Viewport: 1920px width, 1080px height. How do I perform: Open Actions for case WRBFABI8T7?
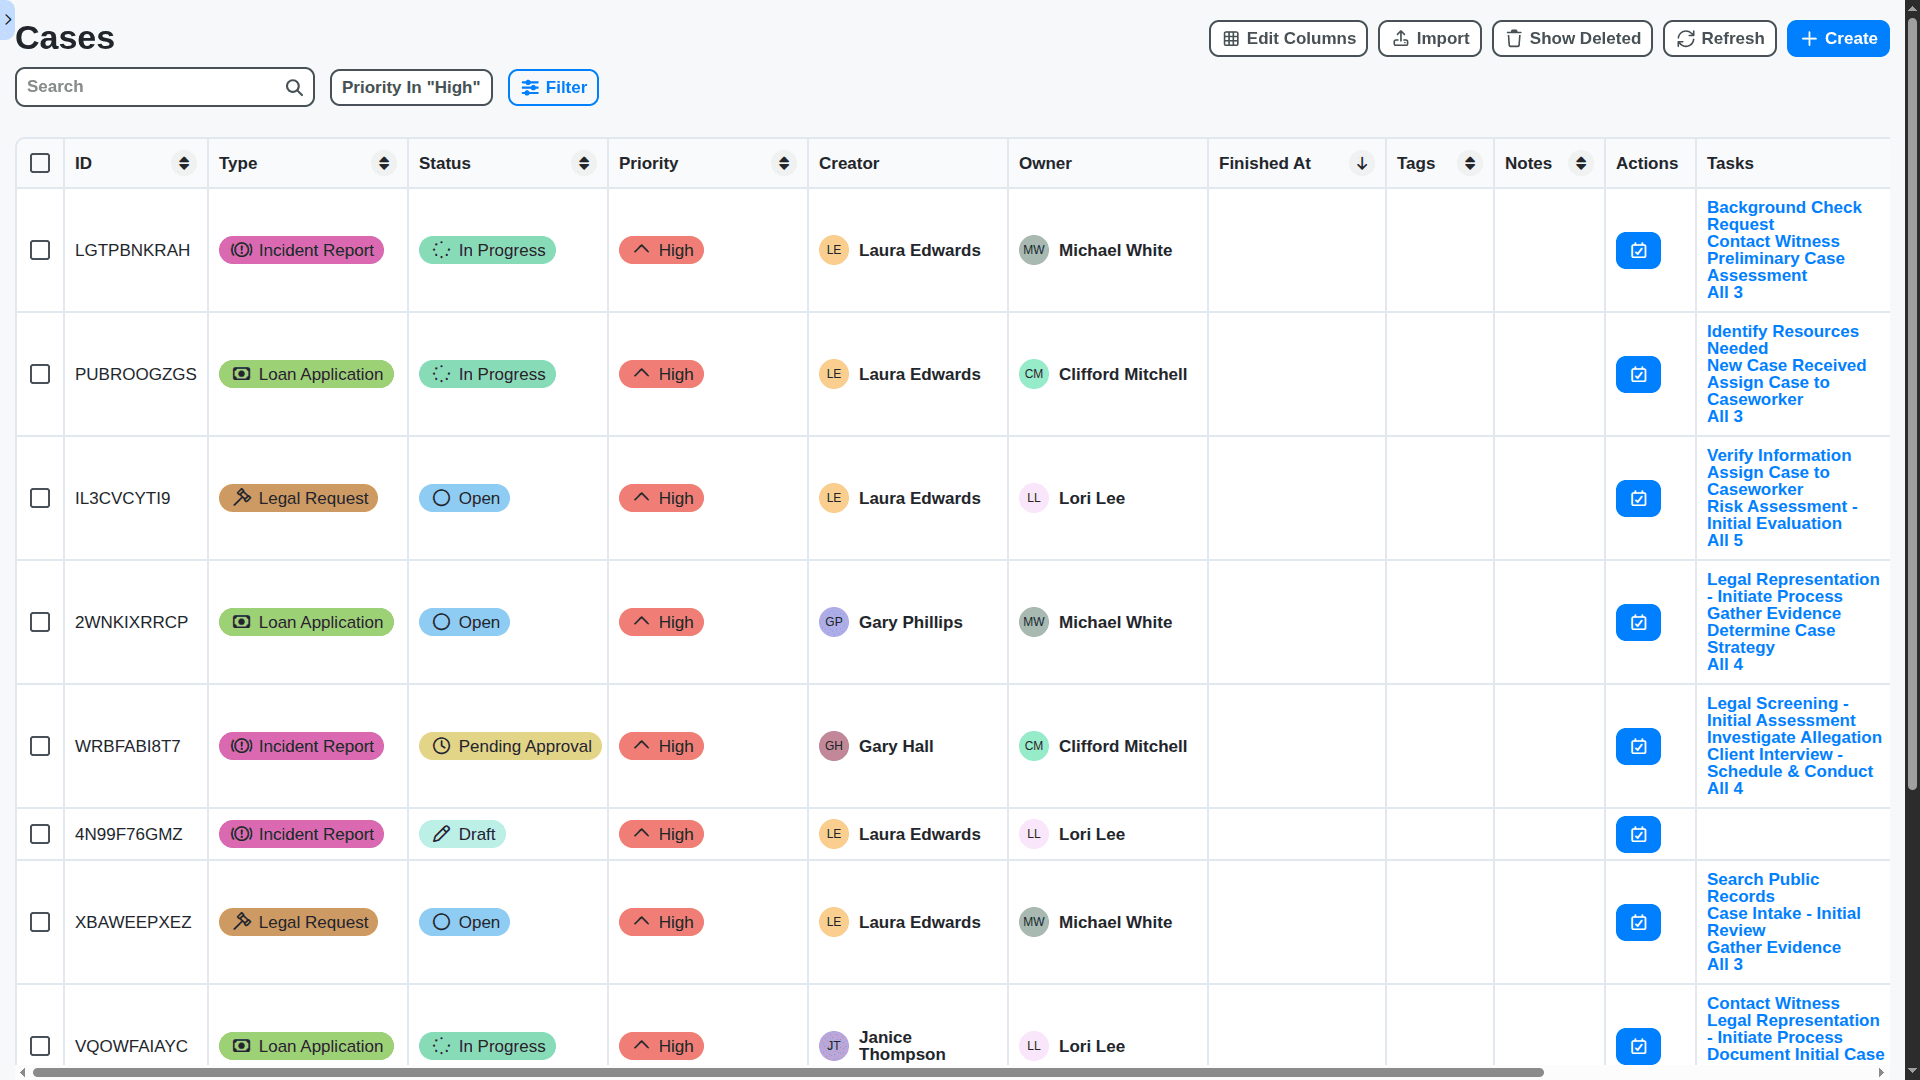coord(1637,746)
